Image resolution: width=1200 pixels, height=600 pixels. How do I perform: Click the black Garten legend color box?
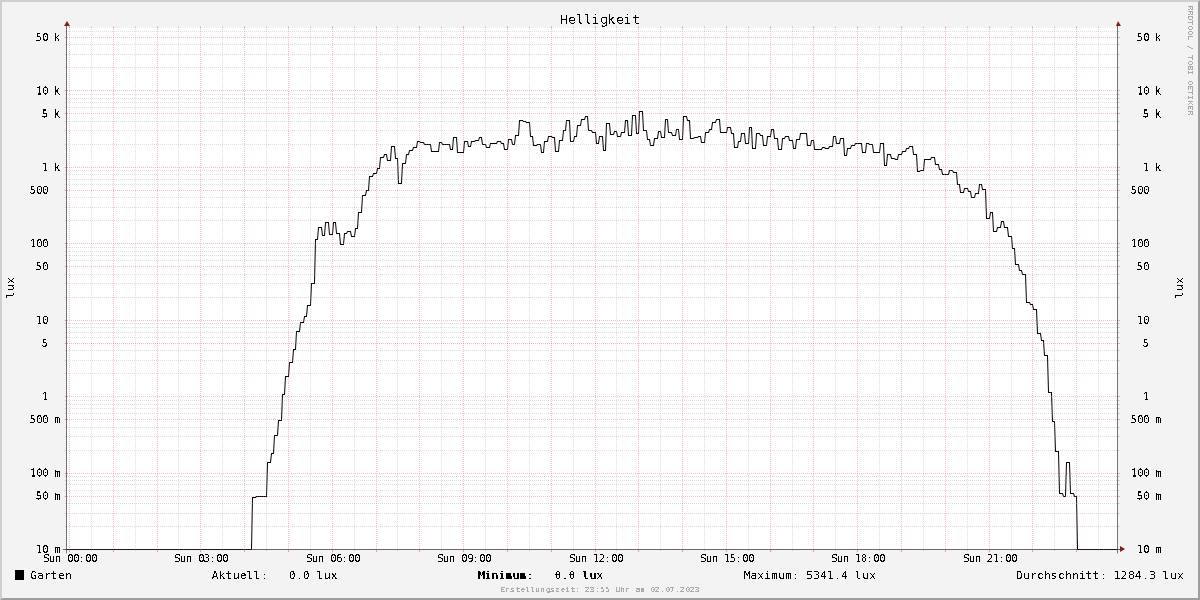(19, 575)
